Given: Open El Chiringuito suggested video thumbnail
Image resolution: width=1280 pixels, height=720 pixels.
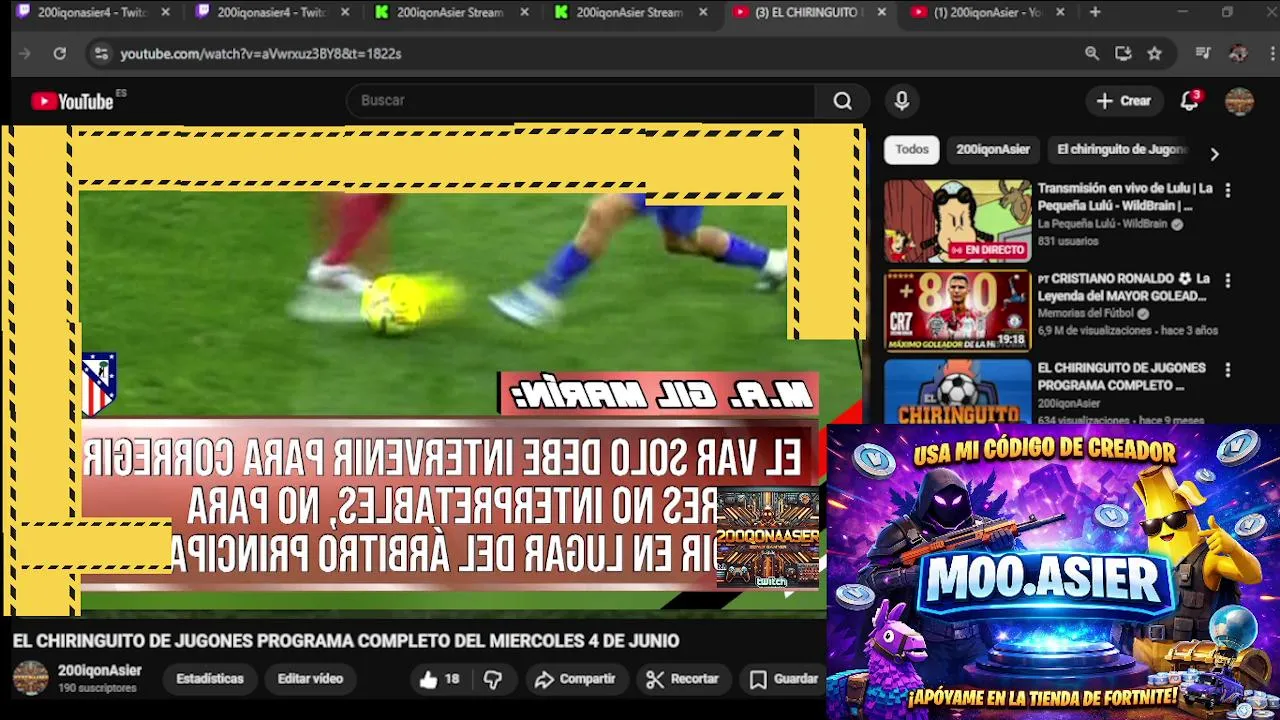Looking at the screenshot, I should tap(957, 392).
